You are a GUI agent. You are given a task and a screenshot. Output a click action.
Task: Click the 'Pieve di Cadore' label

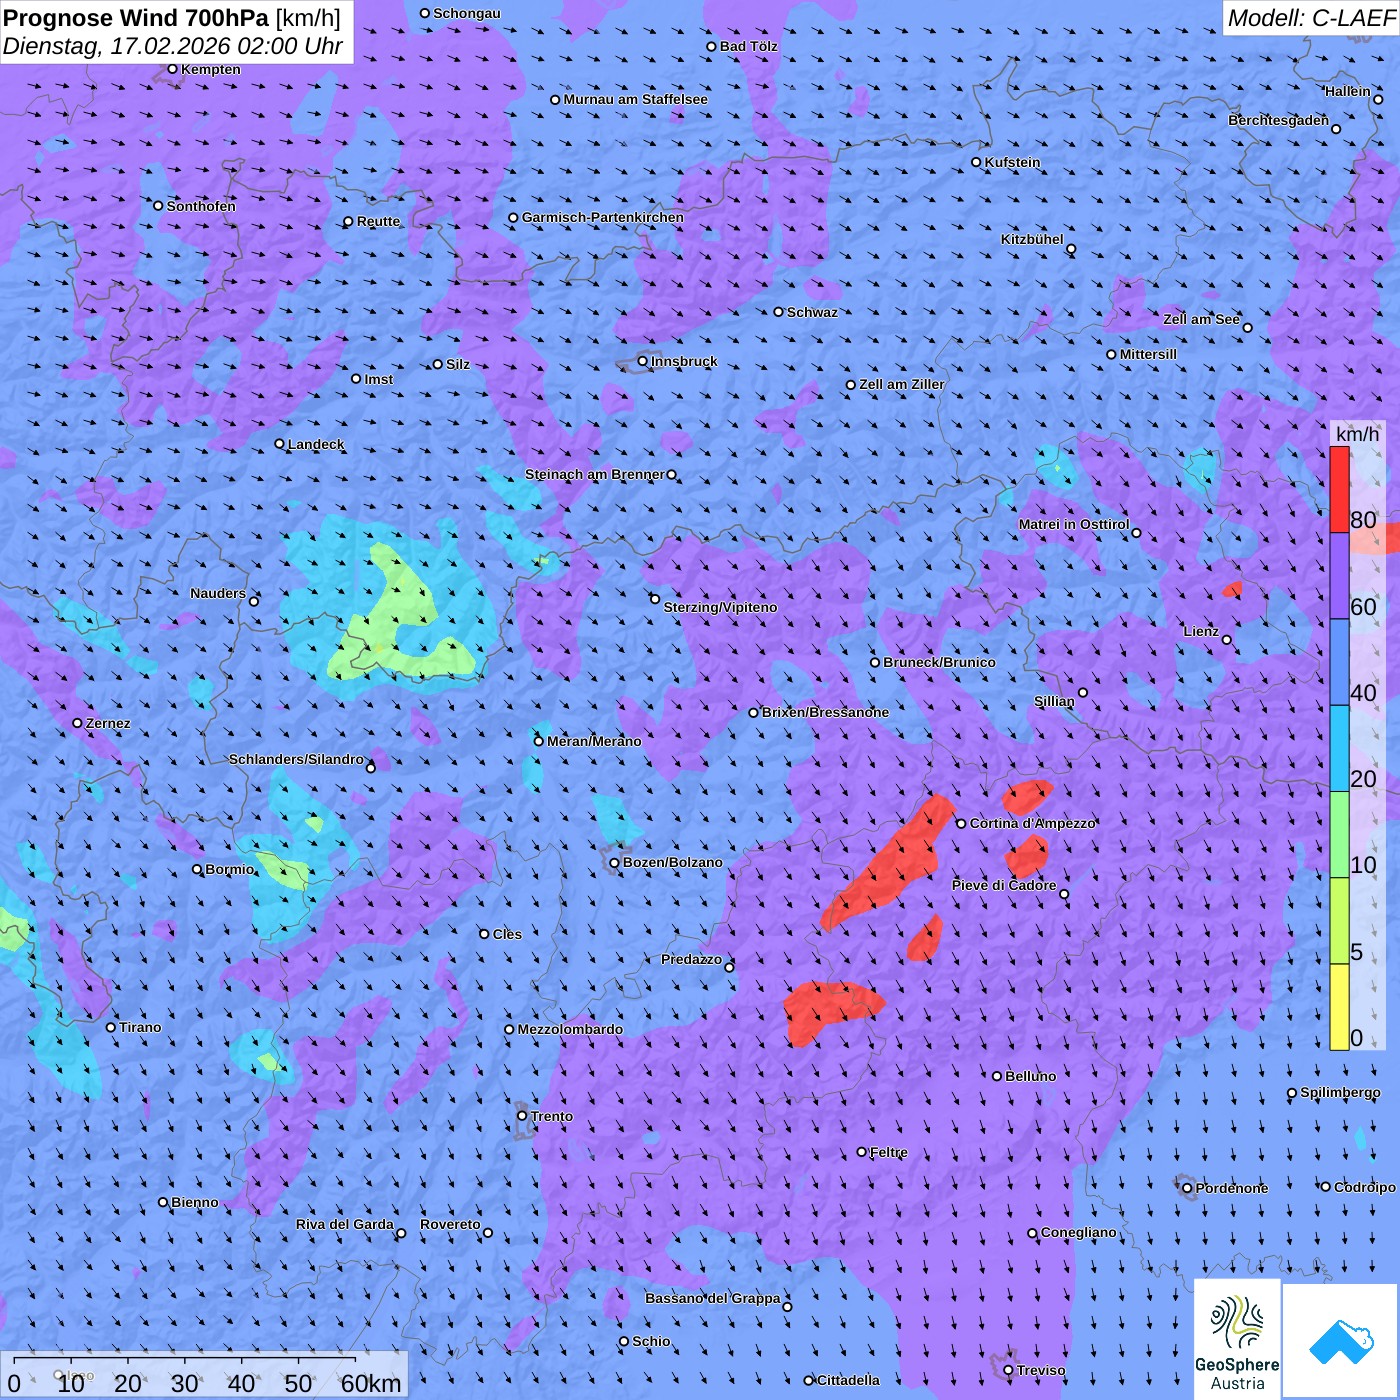click(x=1003, y=885)
